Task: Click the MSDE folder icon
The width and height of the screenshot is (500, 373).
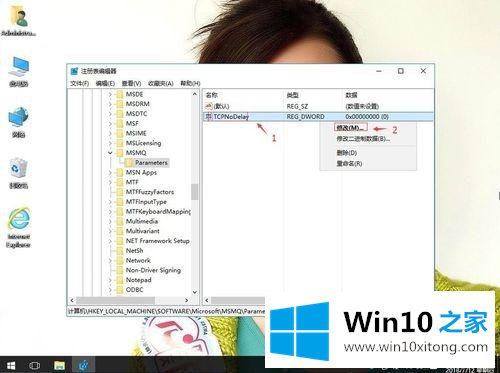Action: click(x=119, y=94)
